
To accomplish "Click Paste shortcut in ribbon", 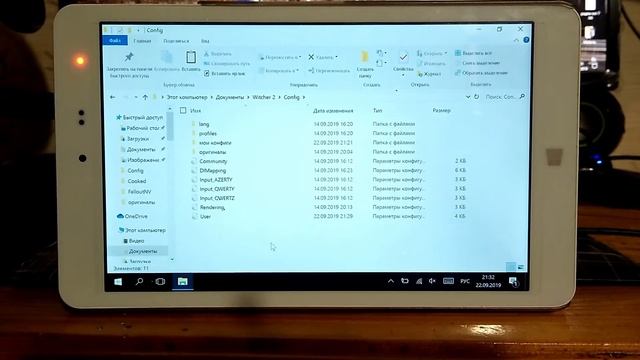I will [224, 74].
